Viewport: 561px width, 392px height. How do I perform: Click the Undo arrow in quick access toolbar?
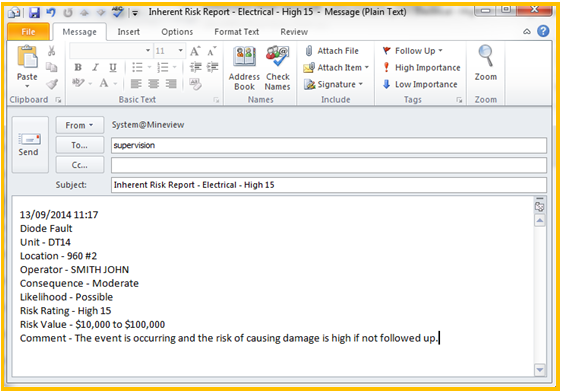51,13
